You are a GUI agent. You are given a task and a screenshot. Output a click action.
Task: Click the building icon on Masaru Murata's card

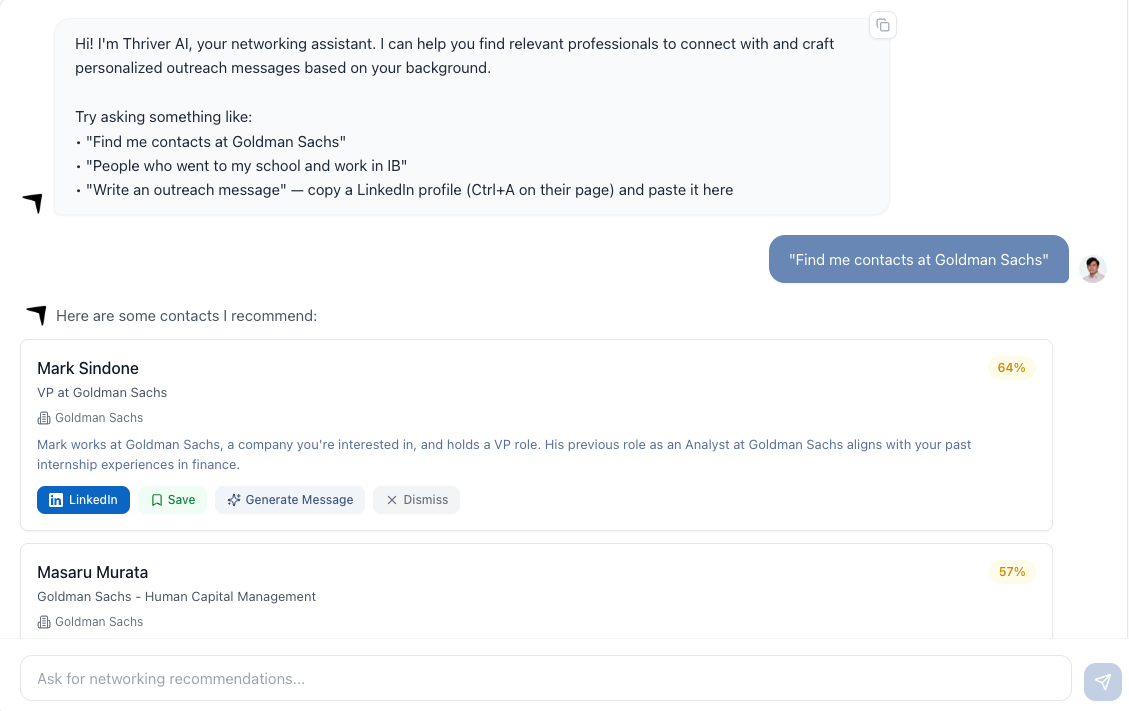43,621
